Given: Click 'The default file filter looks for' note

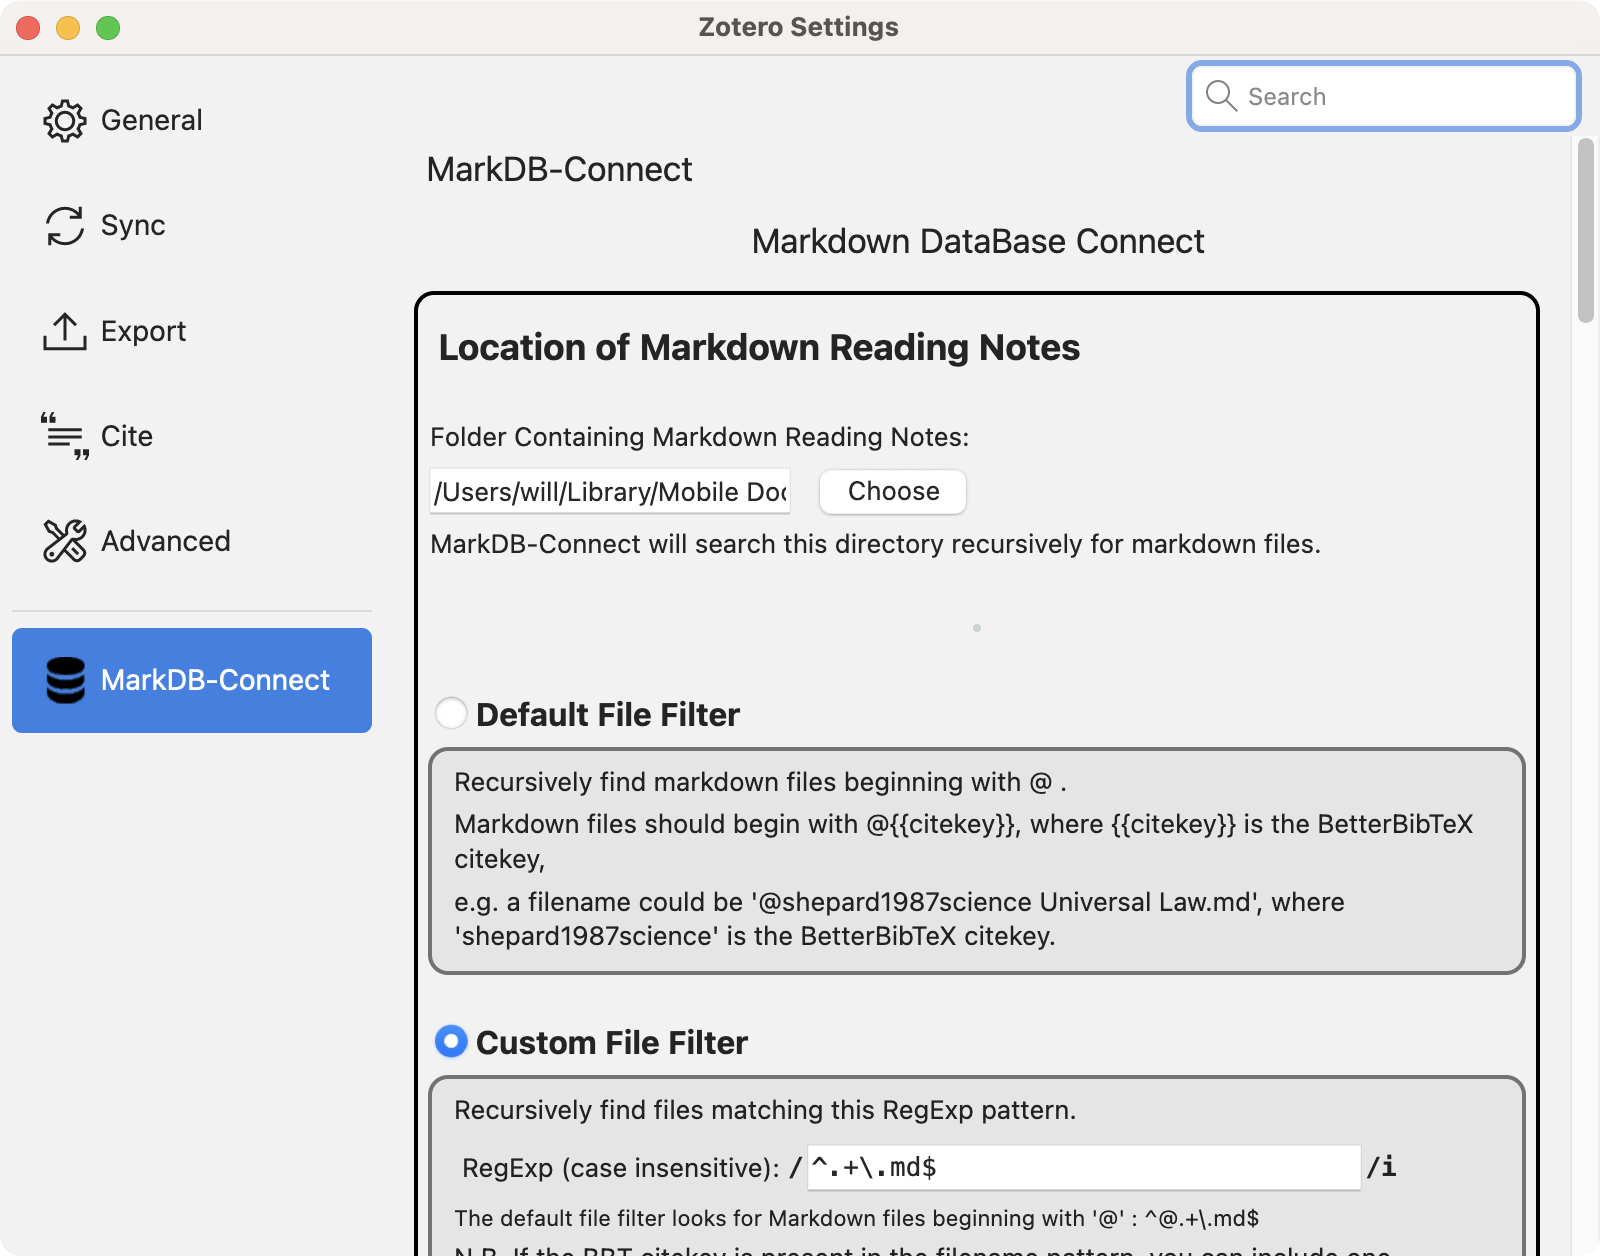Looking at the screenshot, I should click(856, 1218).
